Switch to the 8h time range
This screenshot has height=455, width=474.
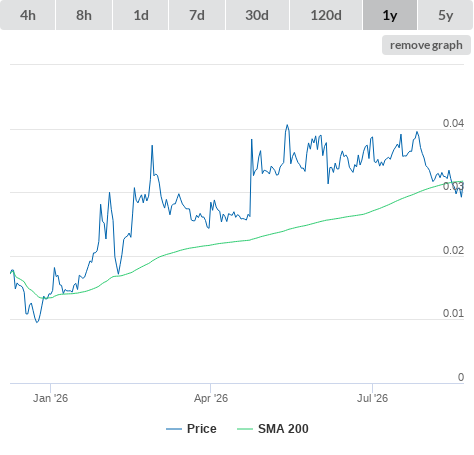click(84, 15)
